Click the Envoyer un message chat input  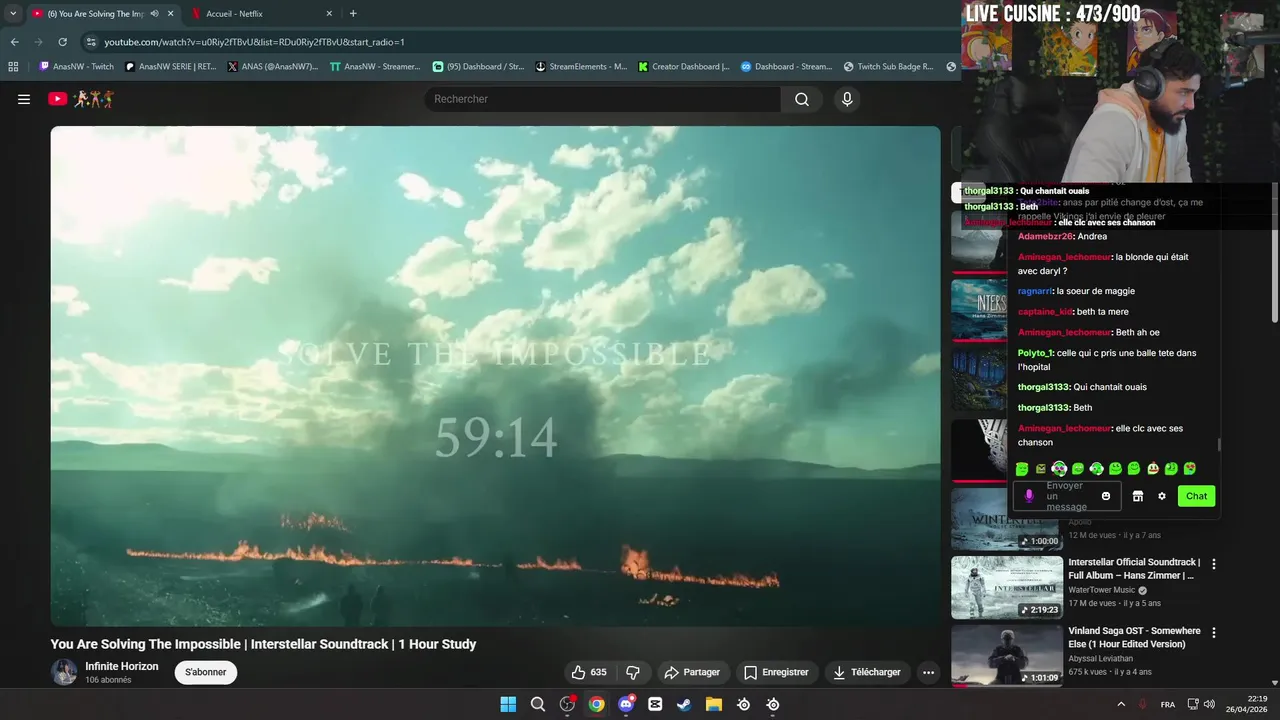(1066, 496)
